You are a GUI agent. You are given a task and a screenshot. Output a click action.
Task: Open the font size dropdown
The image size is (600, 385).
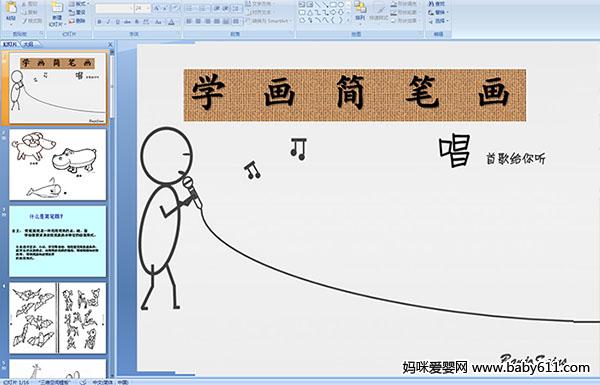coord(148,8)
